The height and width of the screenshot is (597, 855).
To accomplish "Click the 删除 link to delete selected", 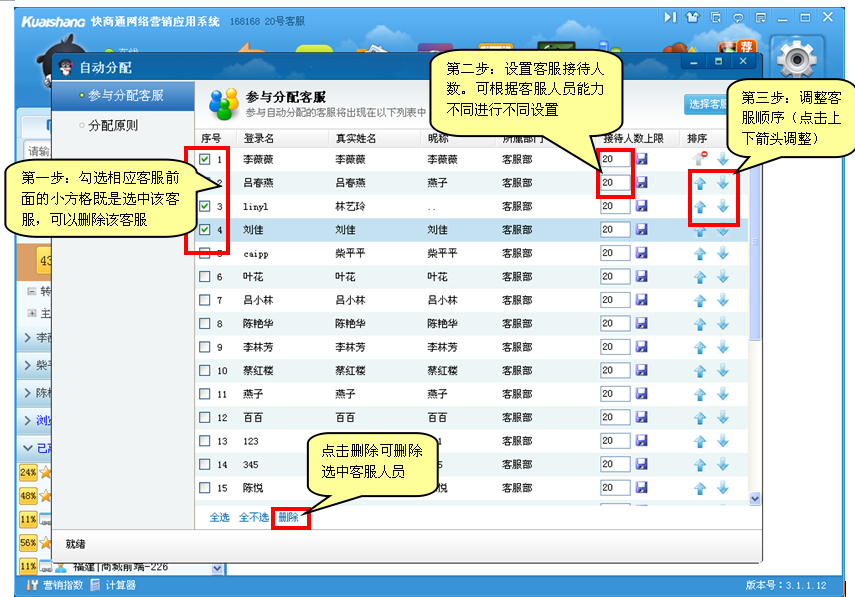I will point(288,517).
